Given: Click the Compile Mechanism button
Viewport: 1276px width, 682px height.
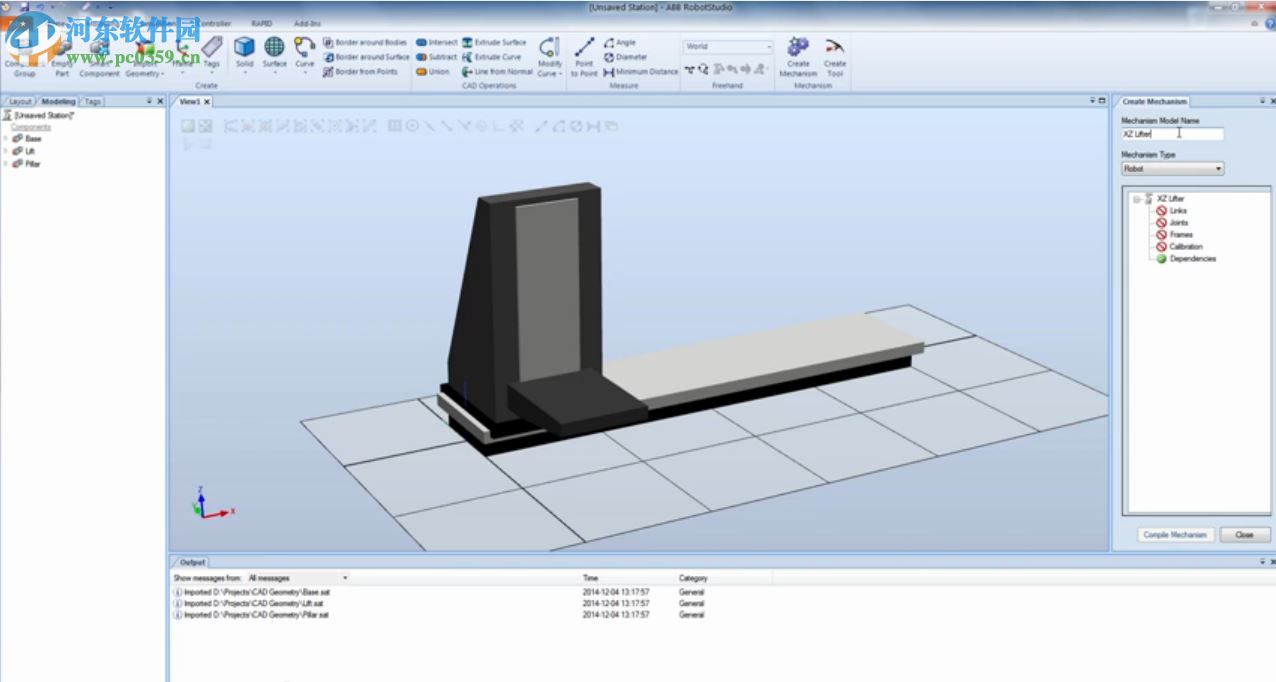Looking at the screenshot, I should pyautogui.click(x=1174, y=535).
